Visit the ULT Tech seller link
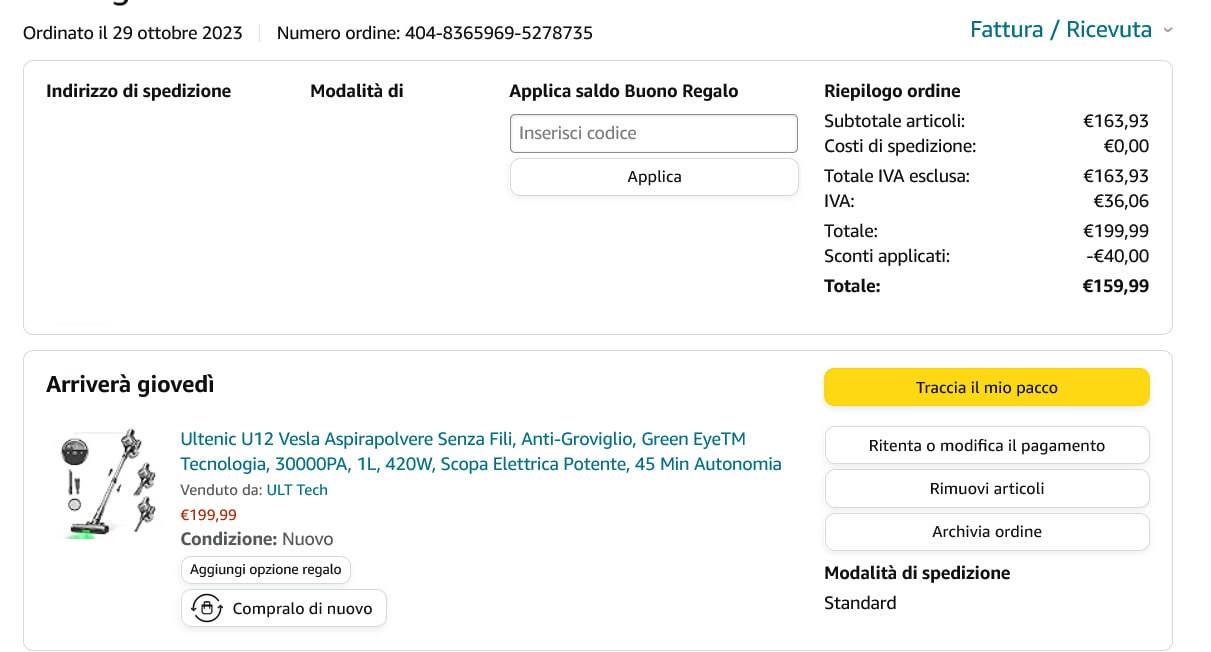1211x652 pixels. click(297, 490)
